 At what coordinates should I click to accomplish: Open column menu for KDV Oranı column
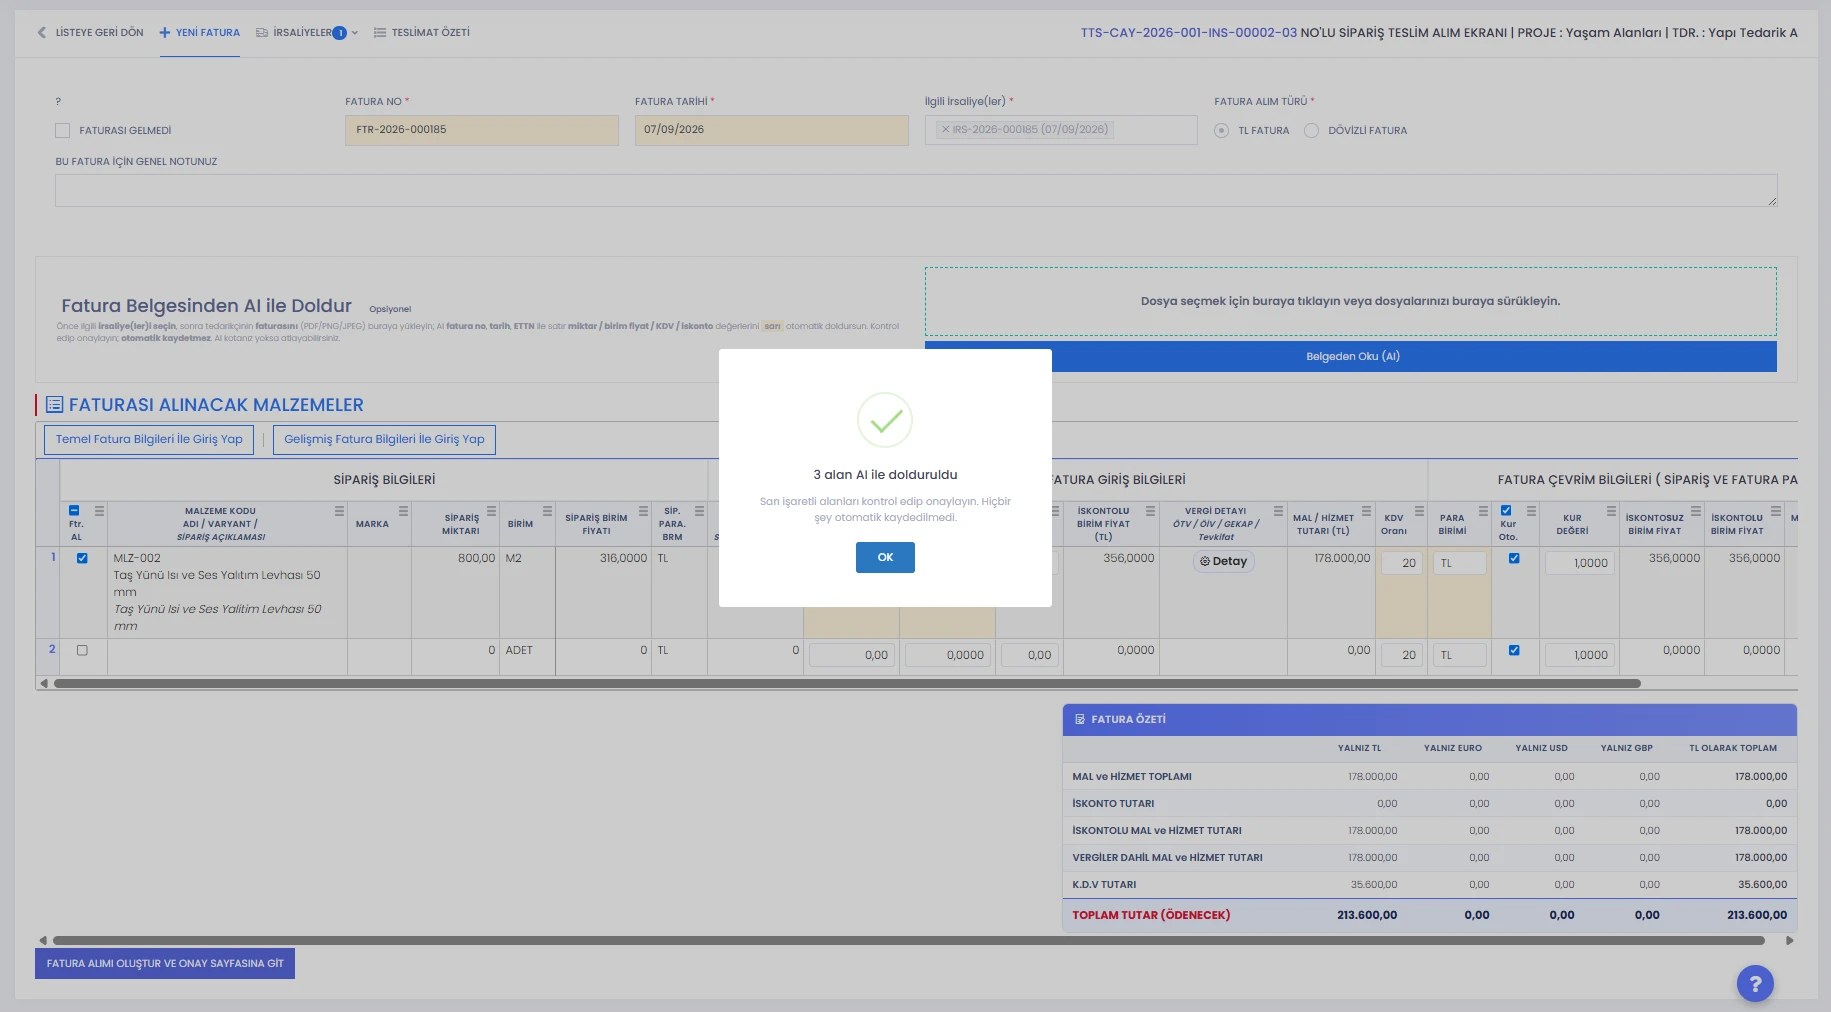[1420, 511]
